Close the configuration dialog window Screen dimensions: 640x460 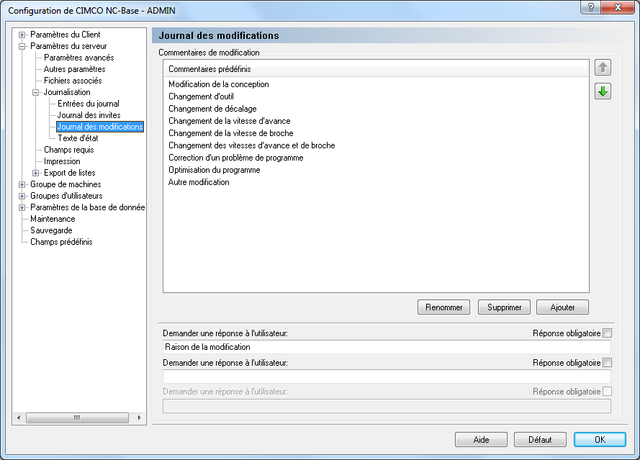tap(618, 7)
